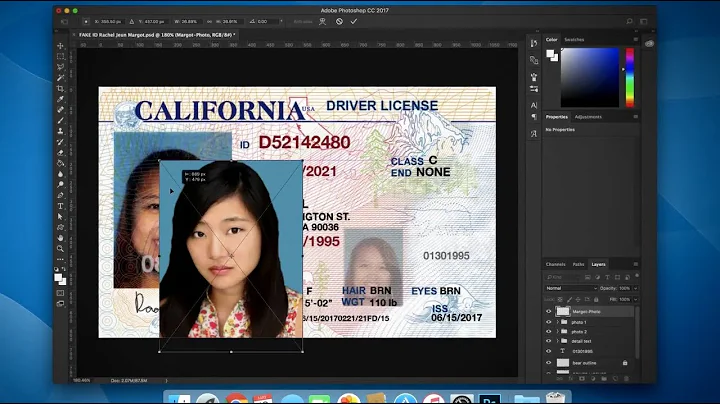Hide the detail text group

point(548,341)
